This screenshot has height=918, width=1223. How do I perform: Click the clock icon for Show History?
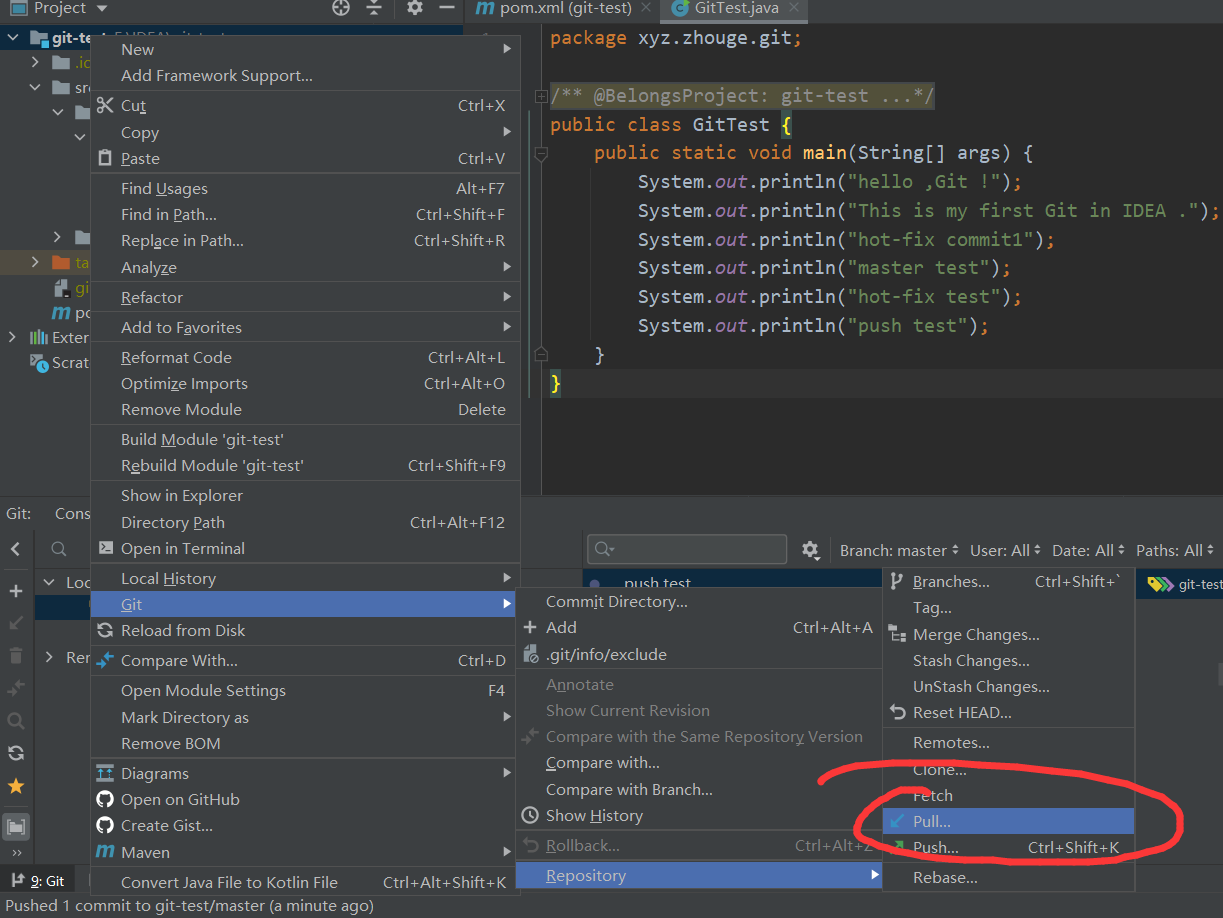click(530, 815)
